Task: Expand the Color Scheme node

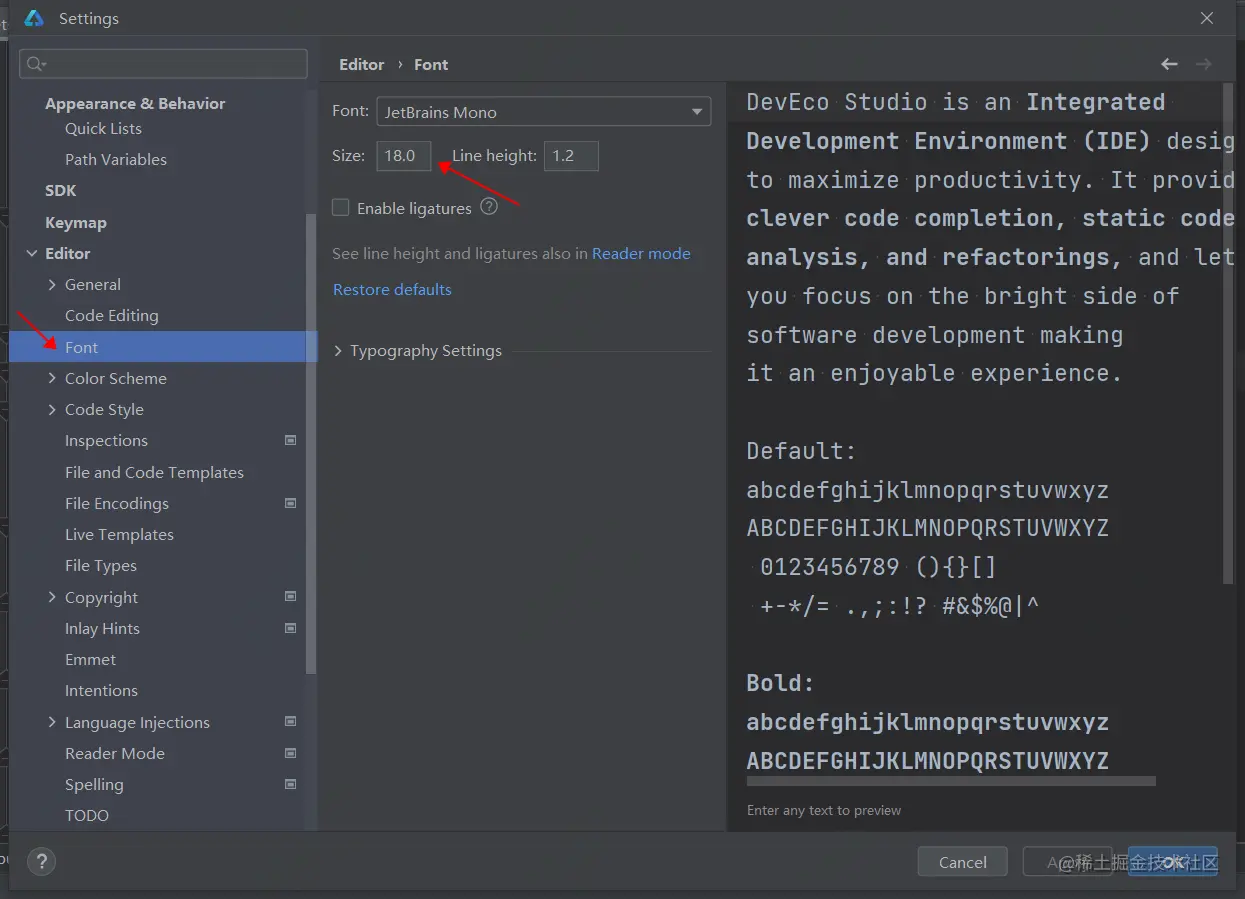Action: [52, 378]
